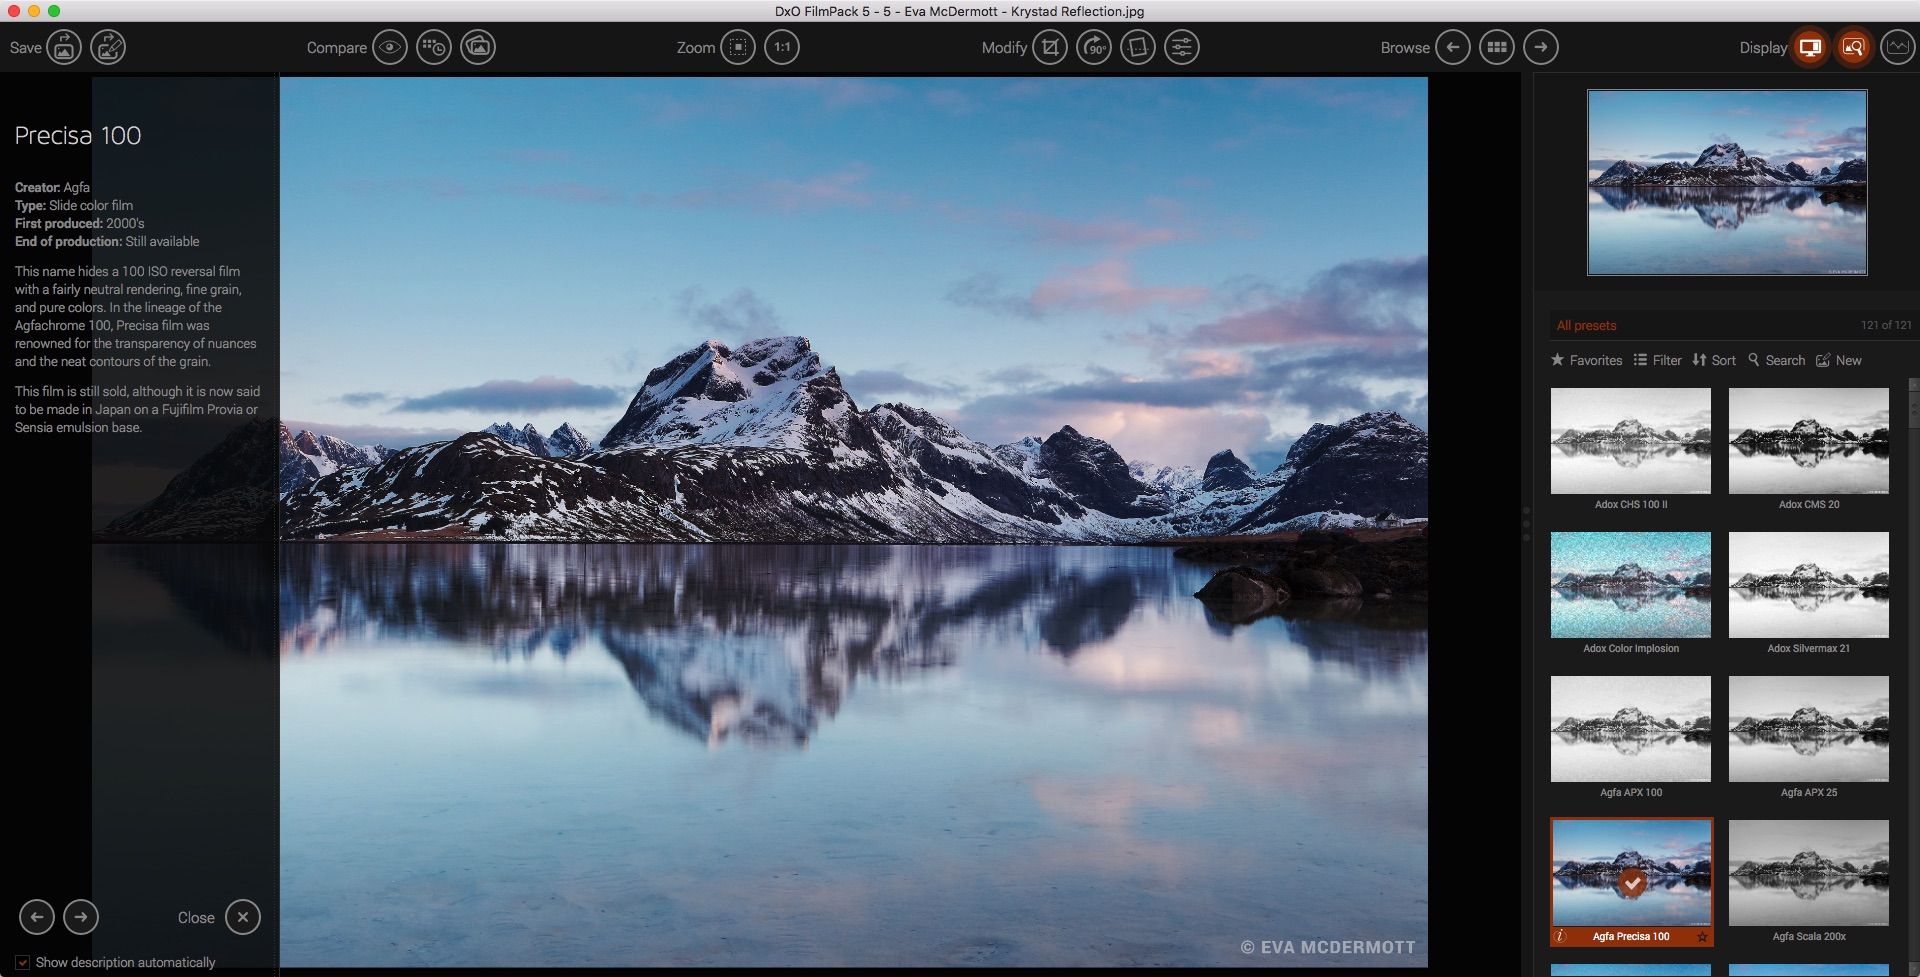Open the Crop tool in Modify
Image resolution: width=1920 pixels, height=977 pixels.
1050,47
